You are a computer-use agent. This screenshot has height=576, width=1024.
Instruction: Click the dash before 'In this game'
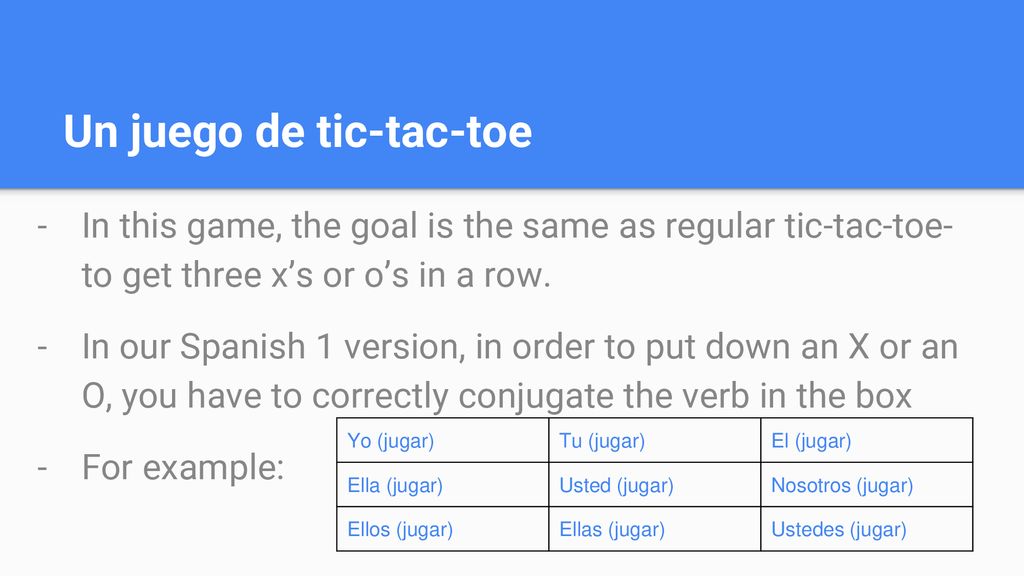[x=42, y=227]
